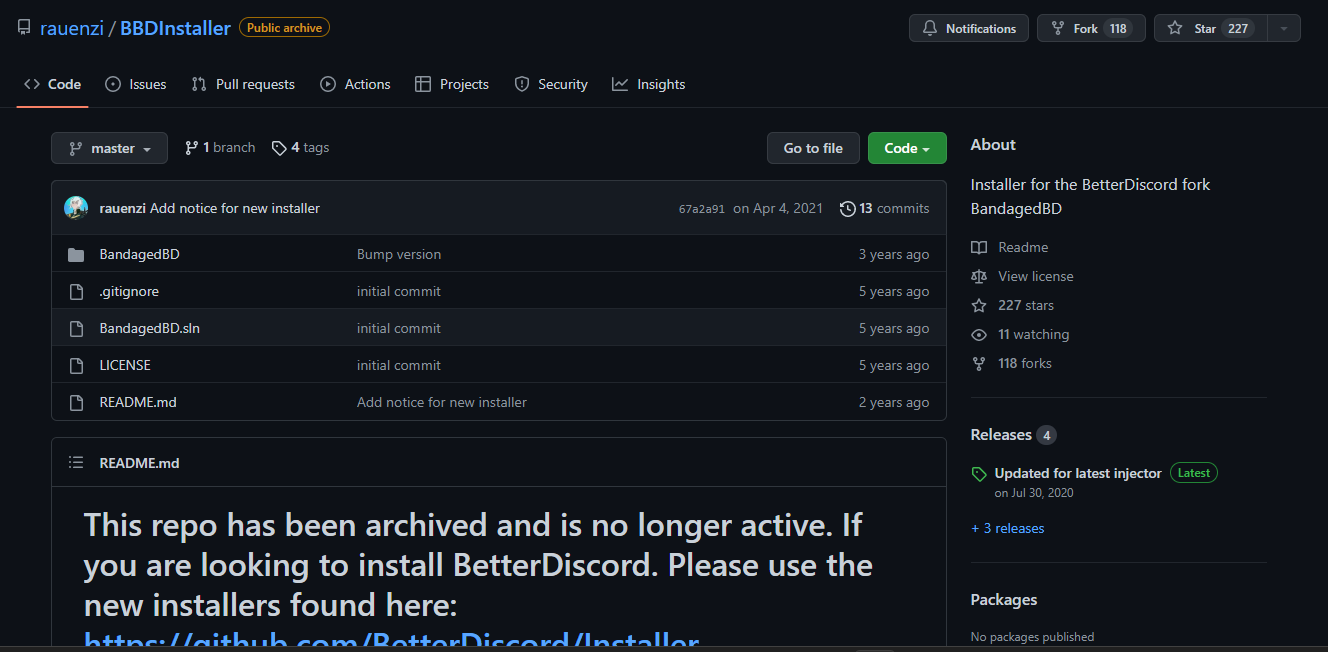Open the Pull requests tab

243,84
